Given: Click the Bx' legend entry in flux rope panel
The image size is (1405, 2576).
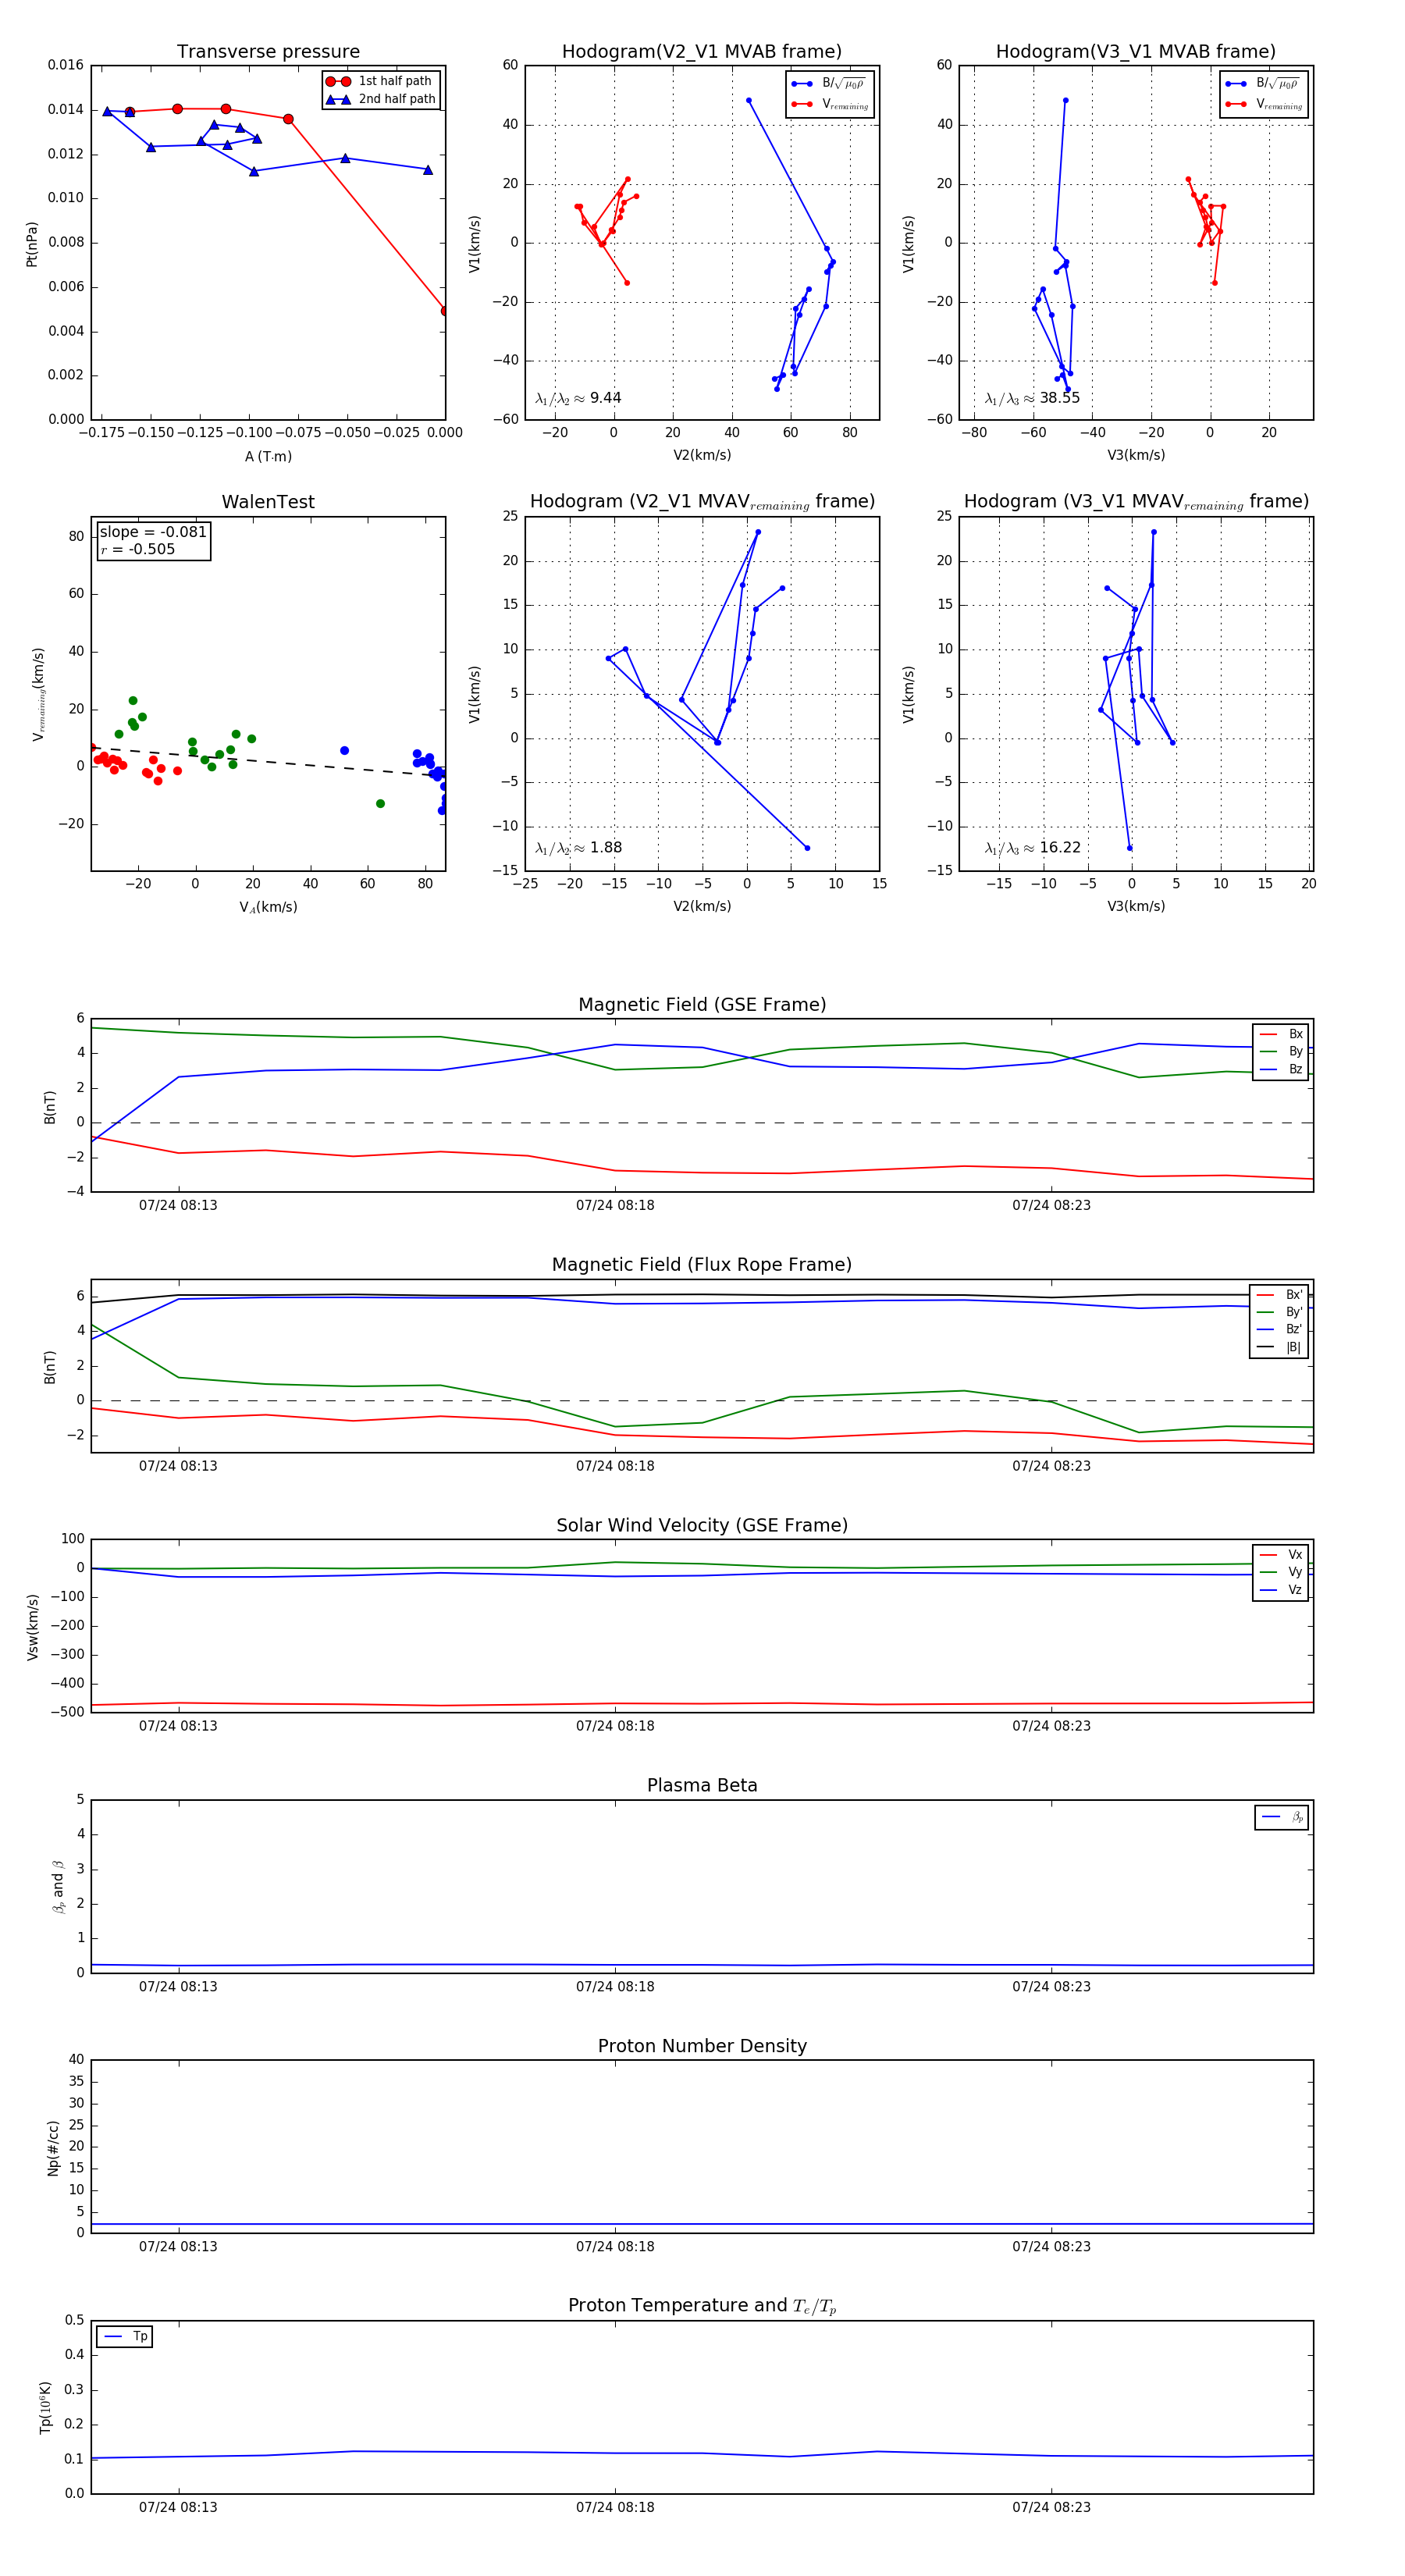Looking at the screenshot, I should coord(1279,1295).
